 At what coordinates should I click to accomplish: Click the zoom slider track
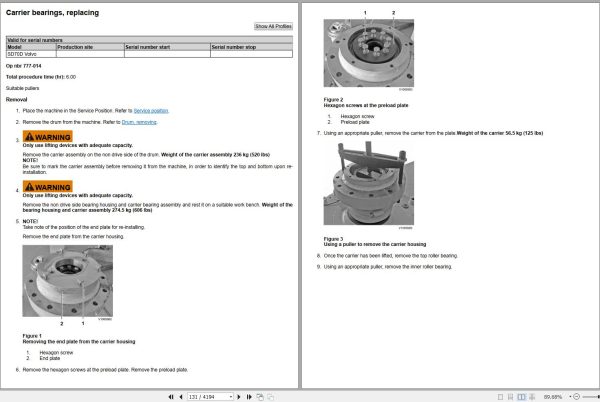point(591,397)
